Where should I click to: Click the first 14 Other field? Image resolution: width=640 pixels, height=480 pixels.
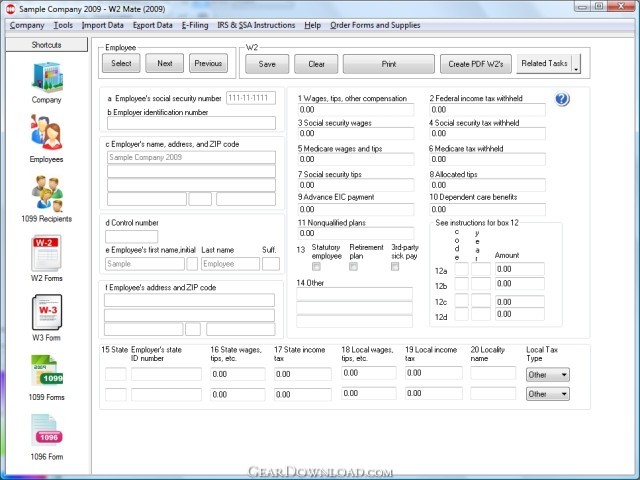354,294
